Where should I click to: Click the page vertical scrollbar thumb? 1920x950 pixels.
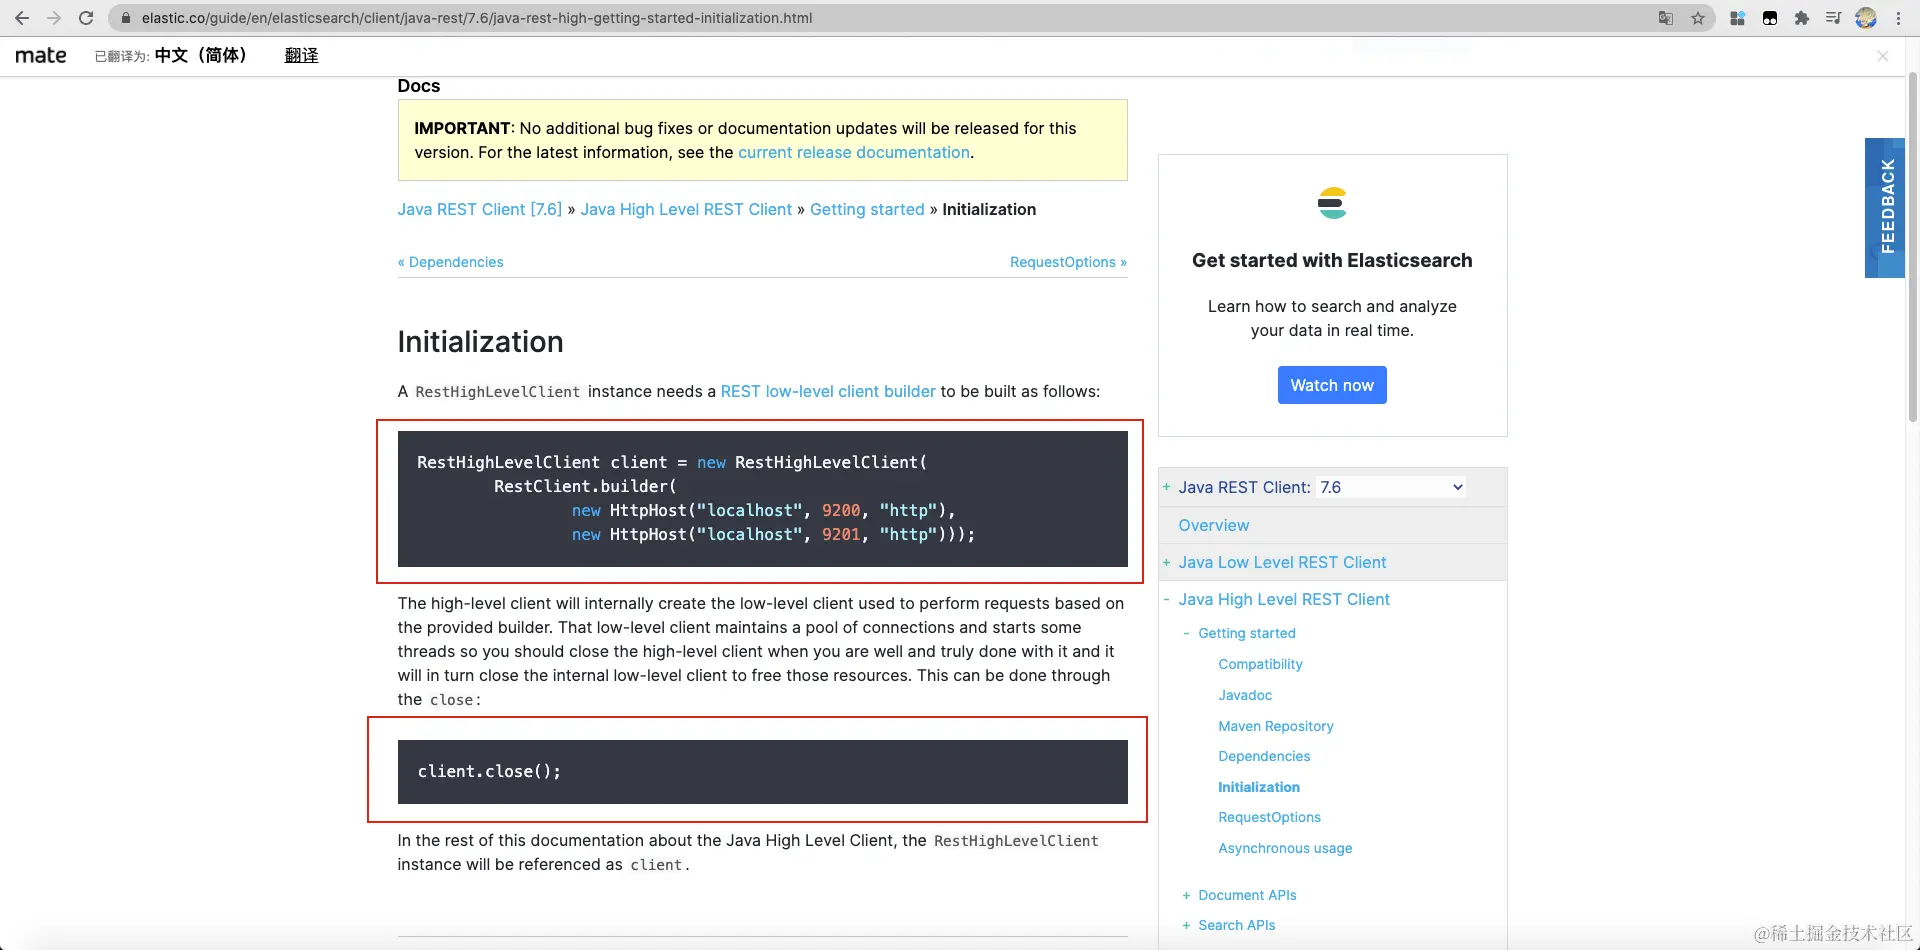tap(1913, 248)
